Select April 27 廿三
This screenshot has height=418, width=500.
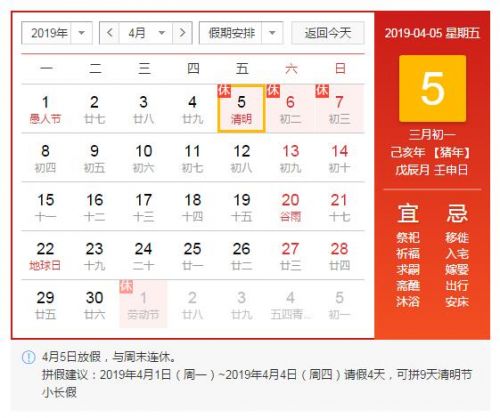[290, 256]
